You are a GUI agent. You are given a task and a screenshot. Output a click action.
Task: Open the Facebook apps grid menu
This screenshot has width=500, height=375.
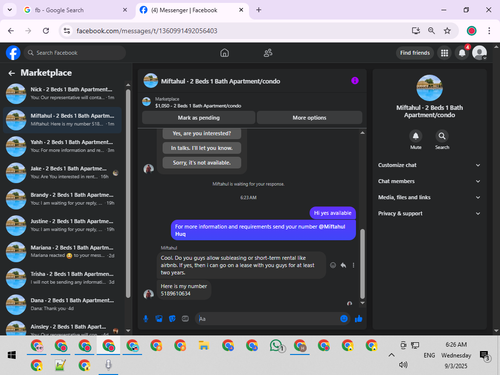[x=444, y=53]
